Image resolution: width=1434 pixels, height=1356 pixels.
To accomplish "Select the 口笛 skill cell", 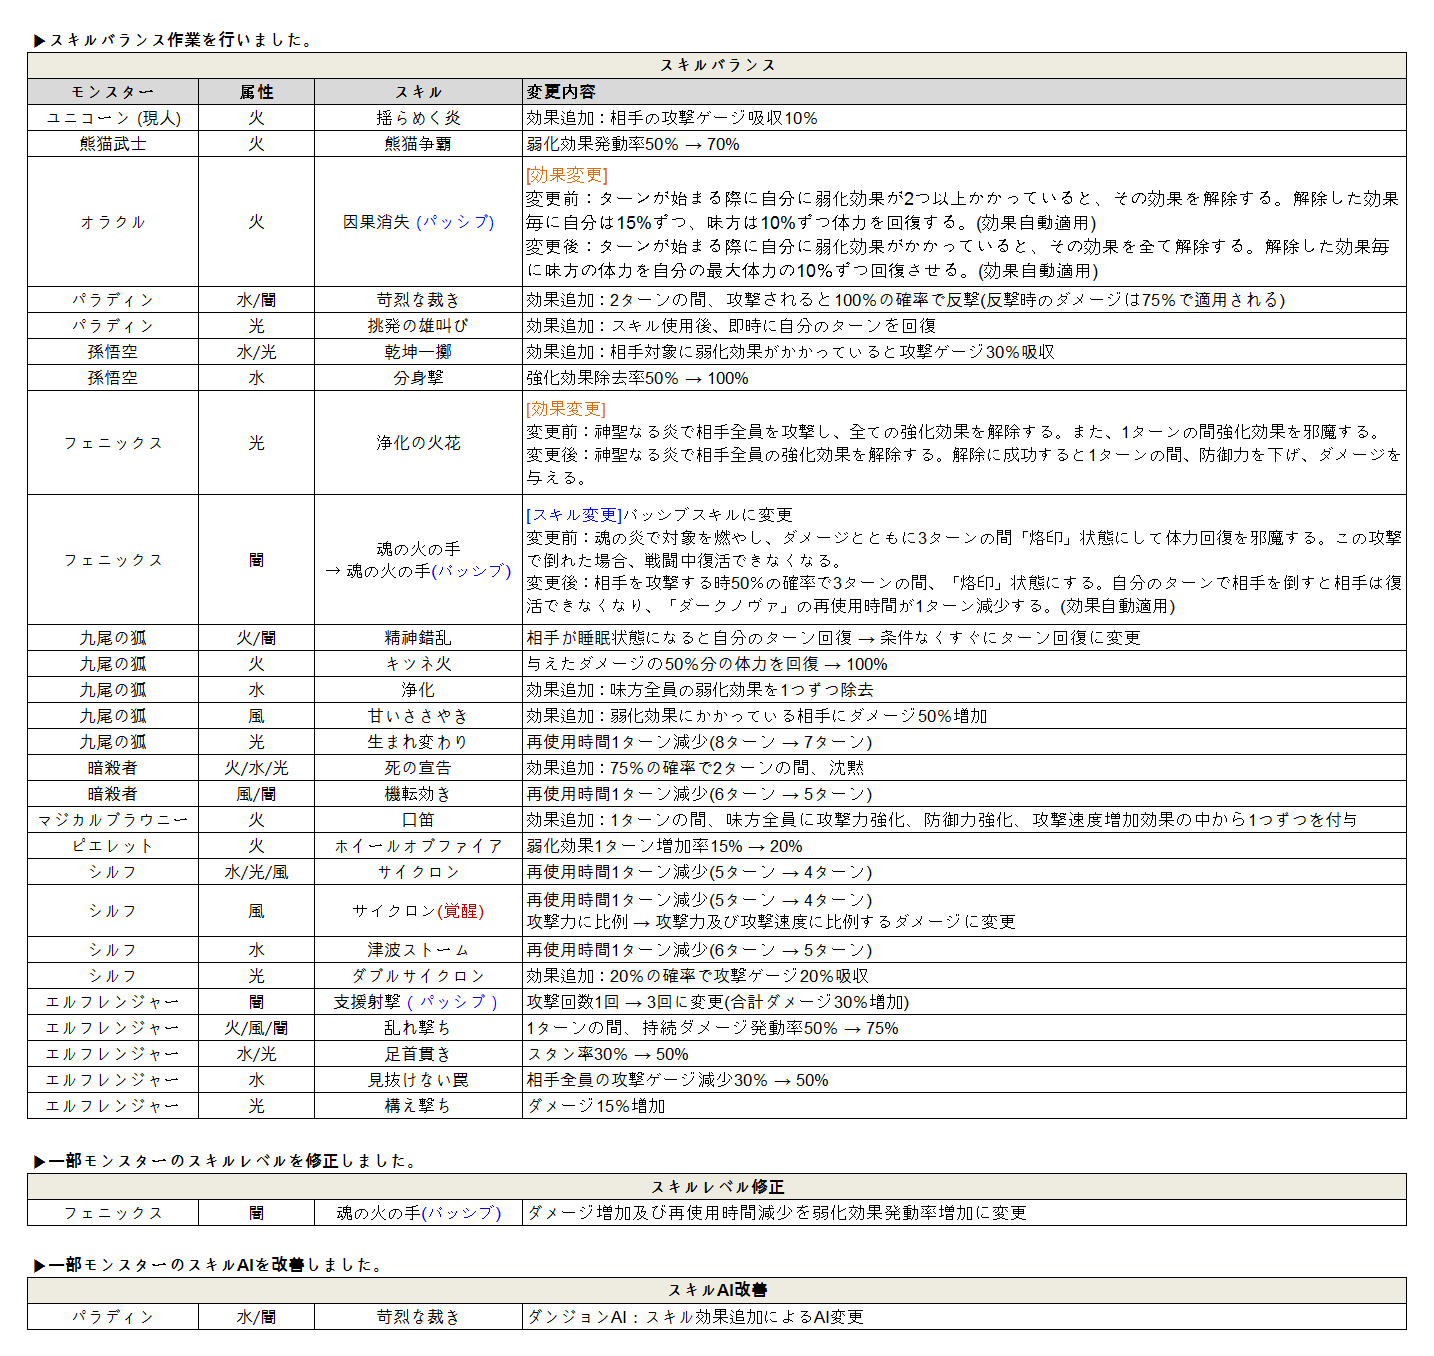I will coord(418,820).
